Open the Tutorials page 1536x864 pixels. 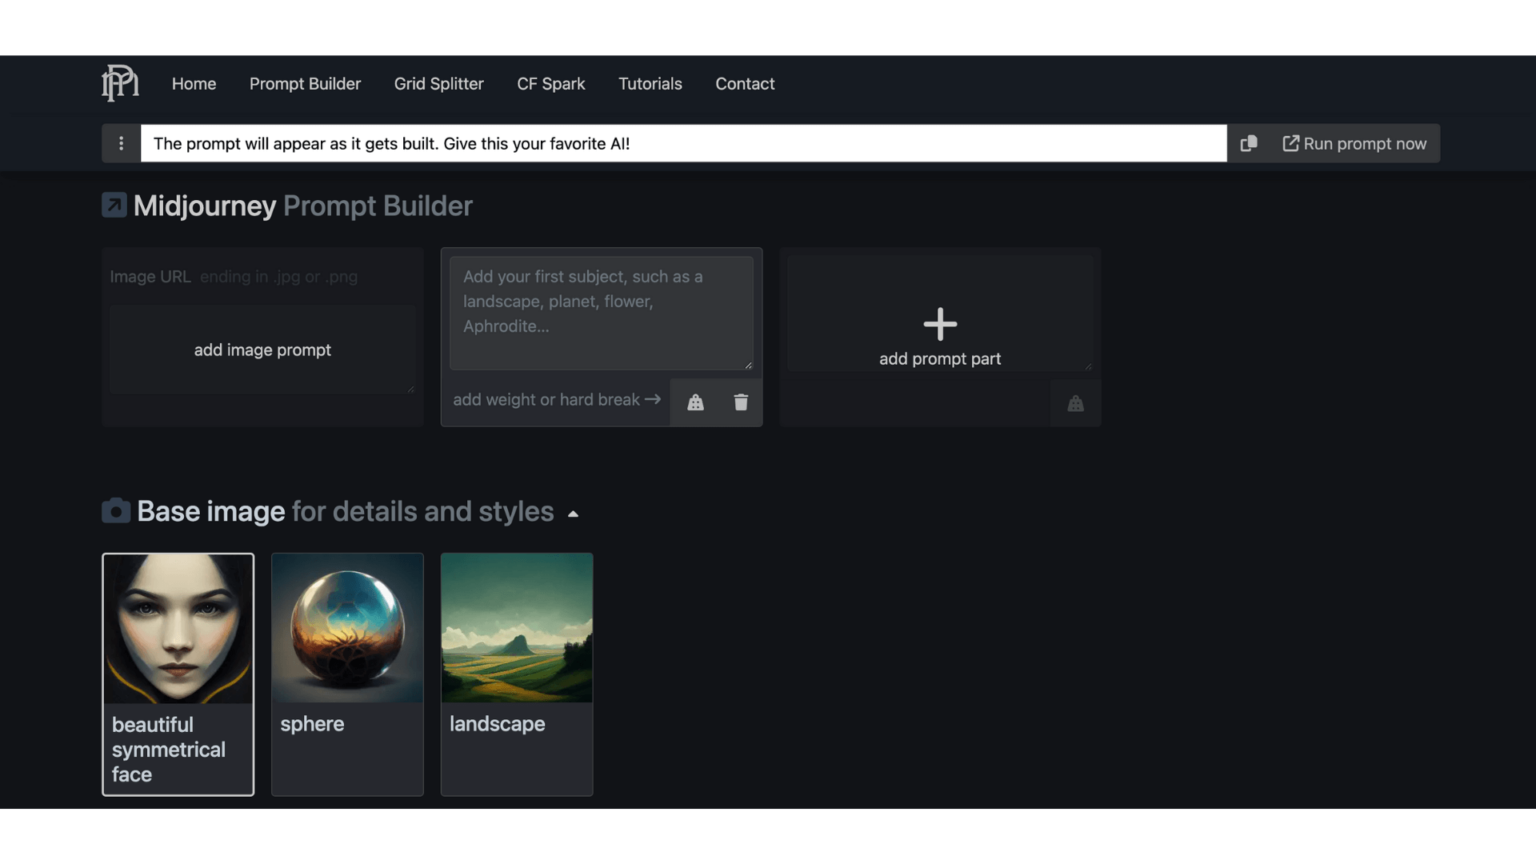(x=650, y=84)
